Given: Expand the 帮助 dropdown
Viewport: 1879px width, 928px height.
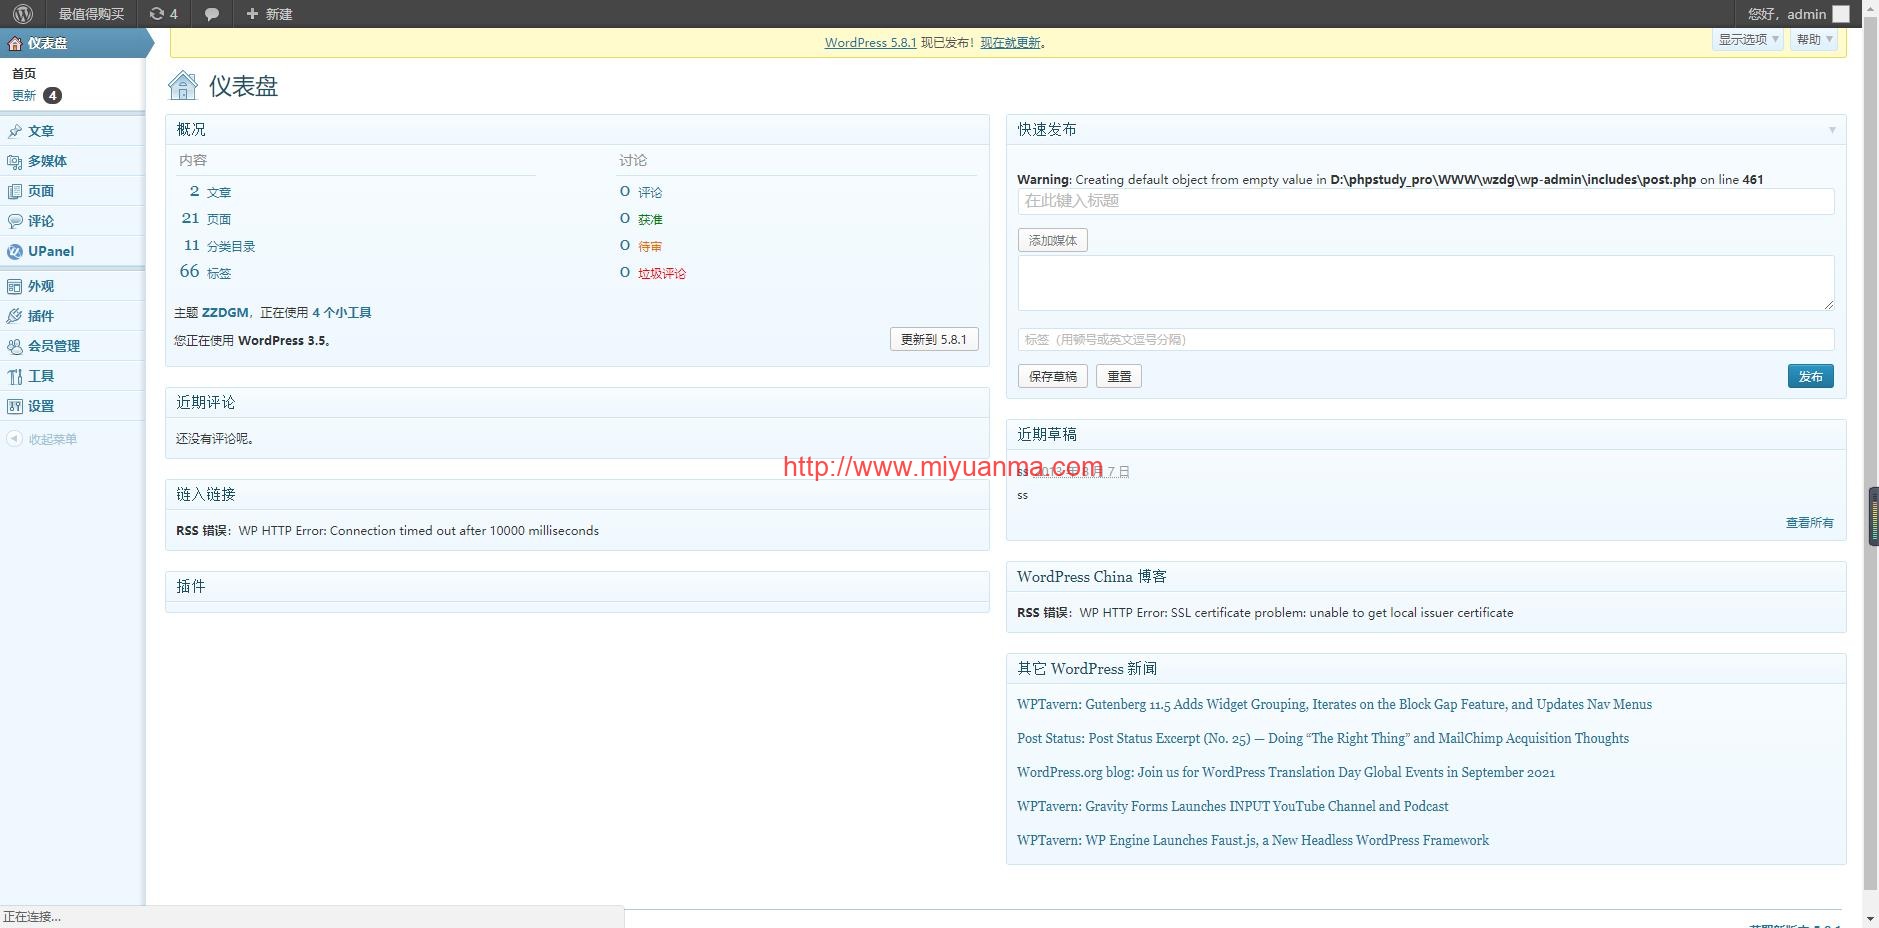Looking at the screenshot, I should (1814, 40).
